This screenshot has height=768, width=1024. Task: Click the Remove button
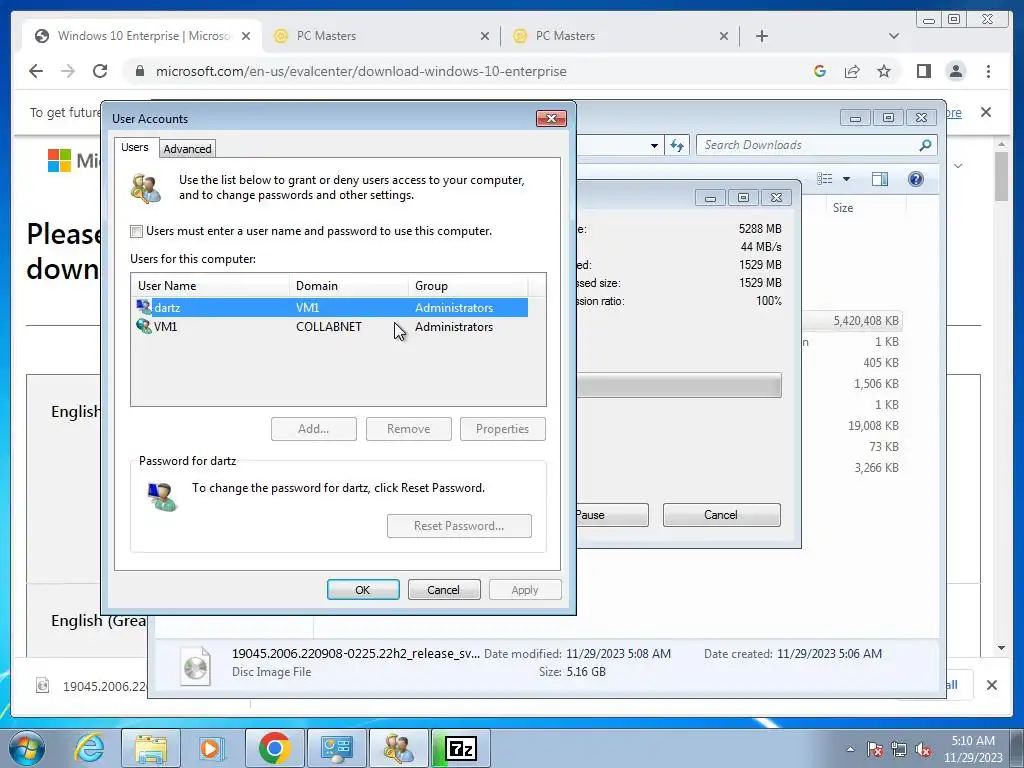(408, 429)
